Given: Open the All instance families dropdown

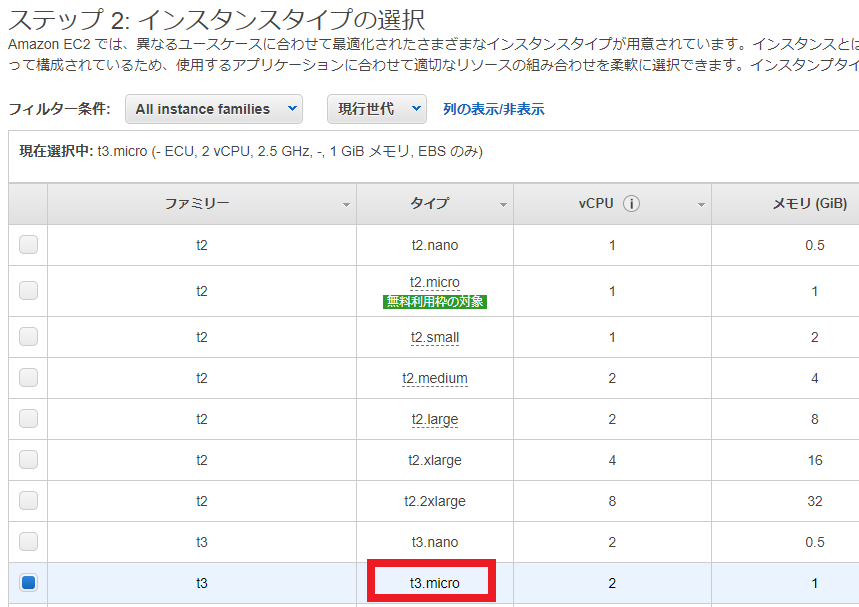Looking at the screenshot, I should coord(214,109).
